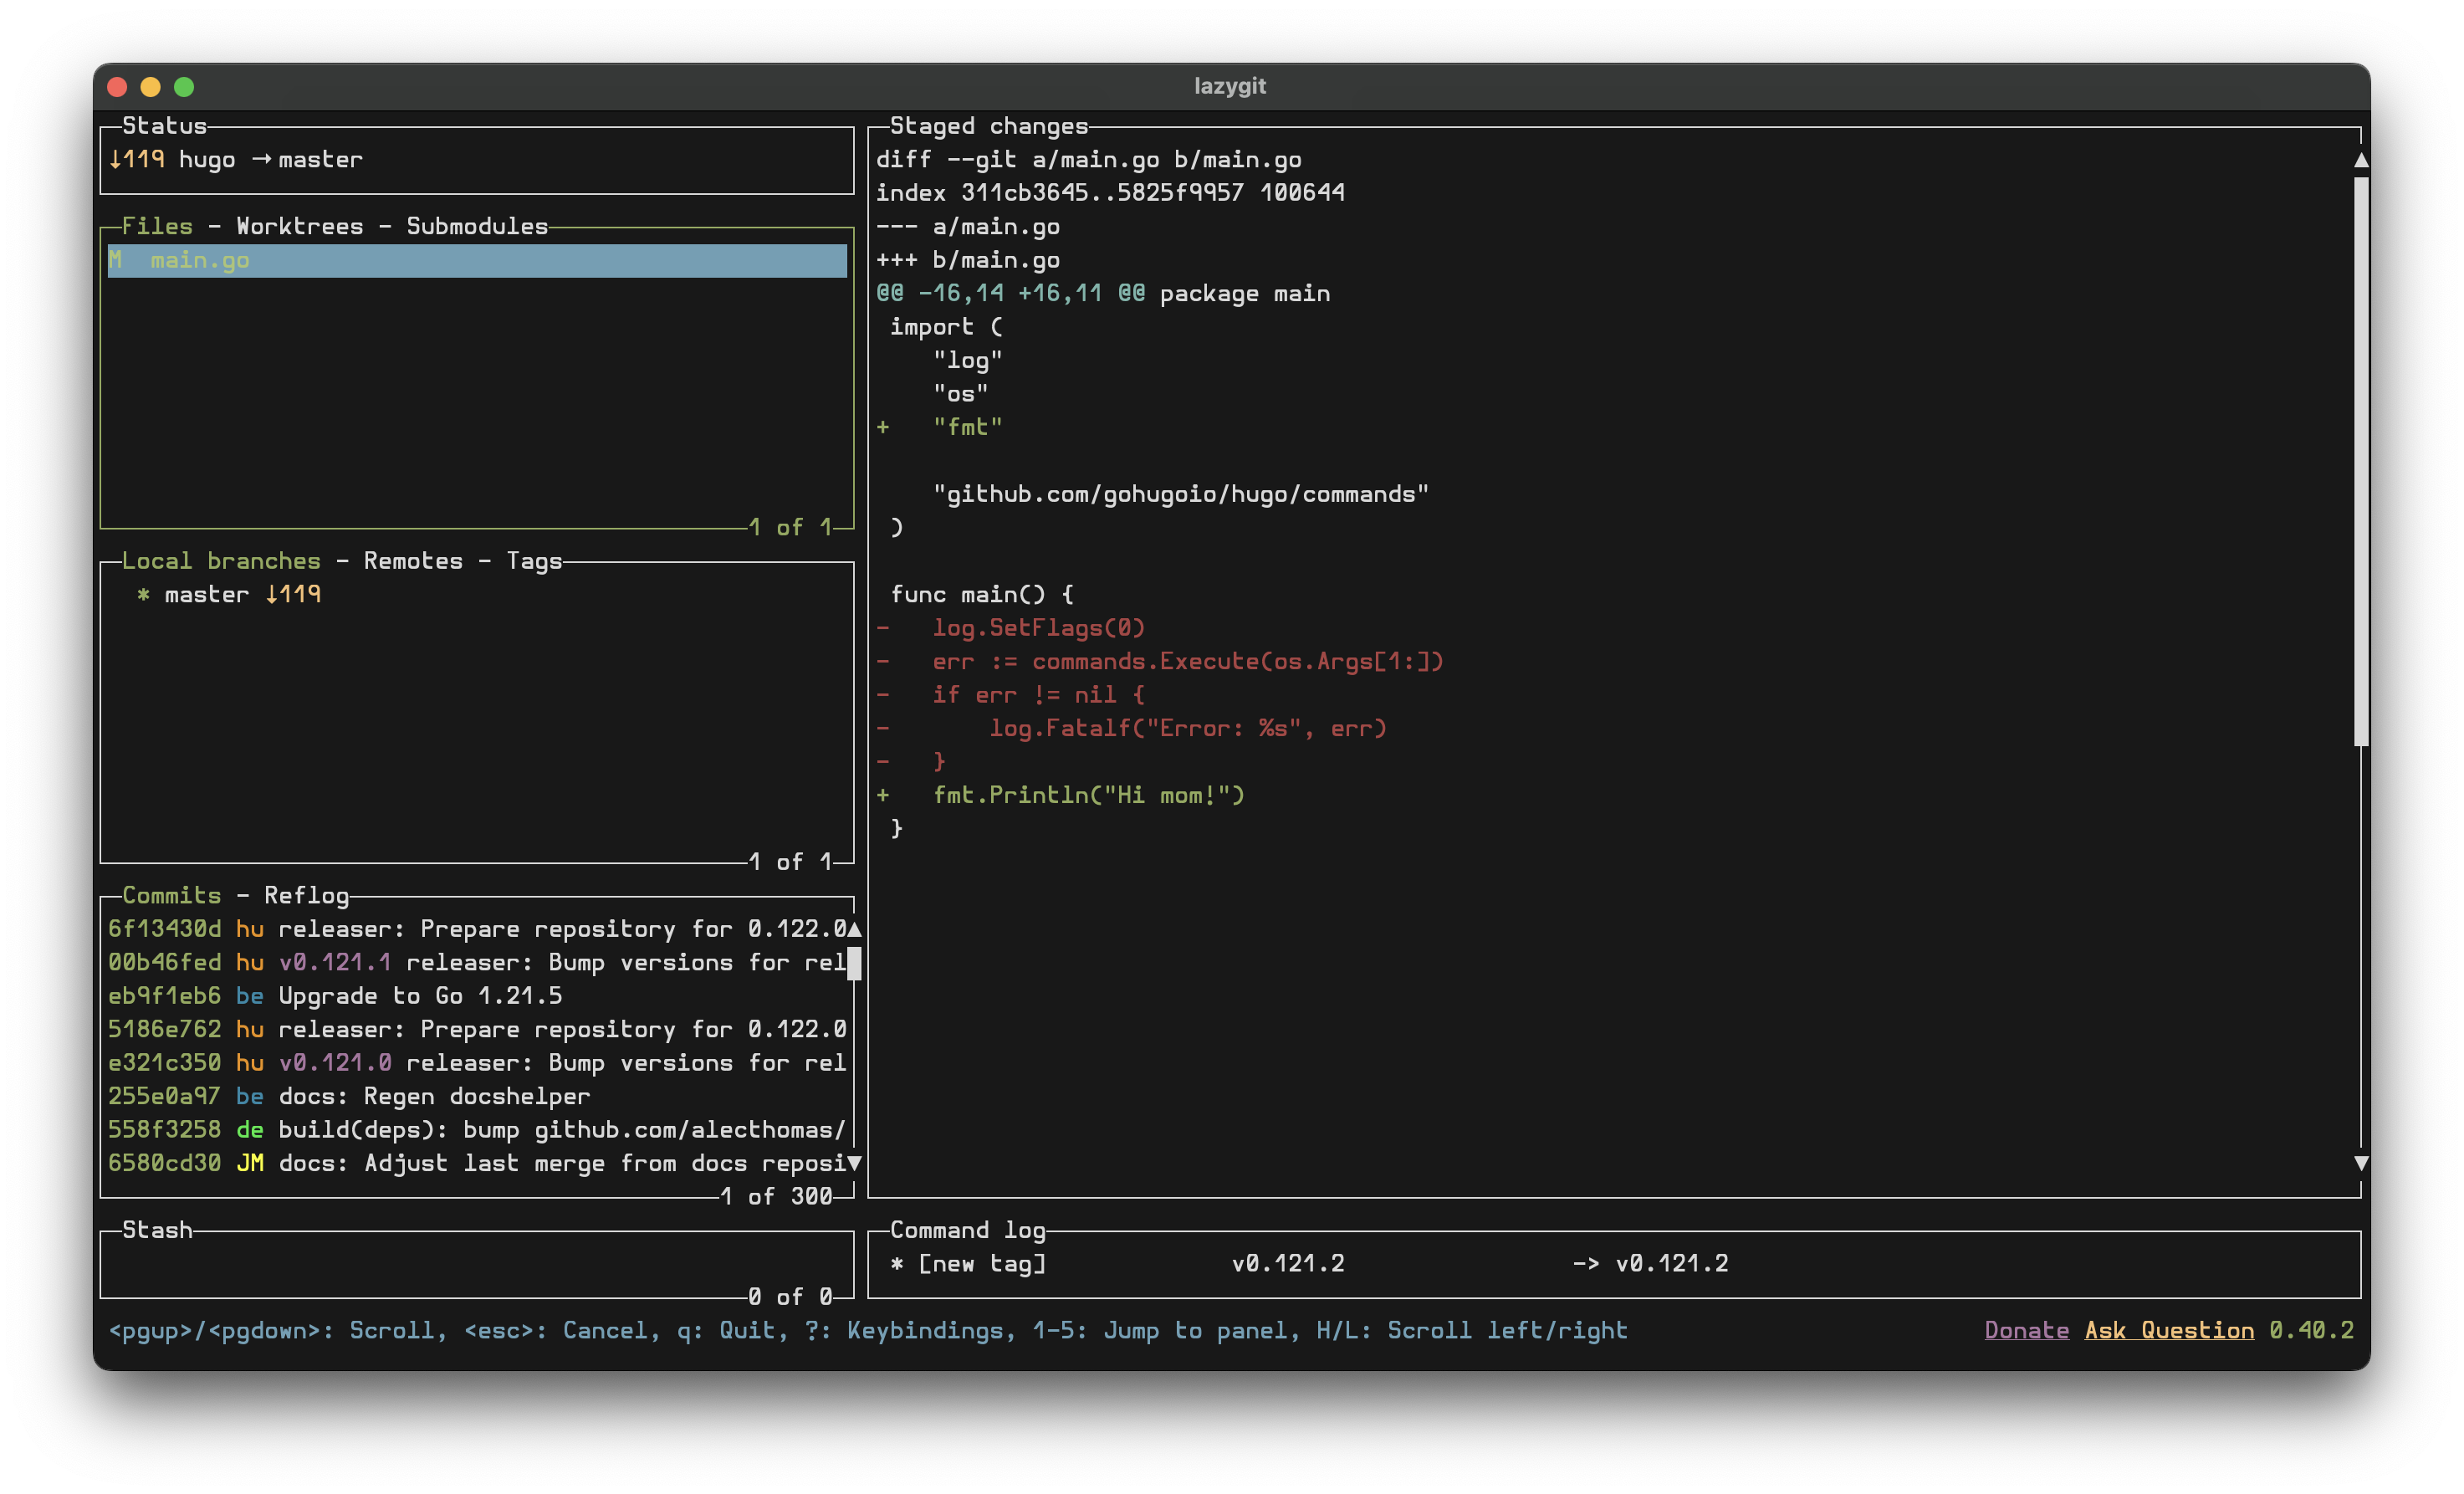The width and height of the screenshot is (2464, 1494).
Task: Select commit 6f13430d in the Commits panel
Action: (x=400, y=928)
